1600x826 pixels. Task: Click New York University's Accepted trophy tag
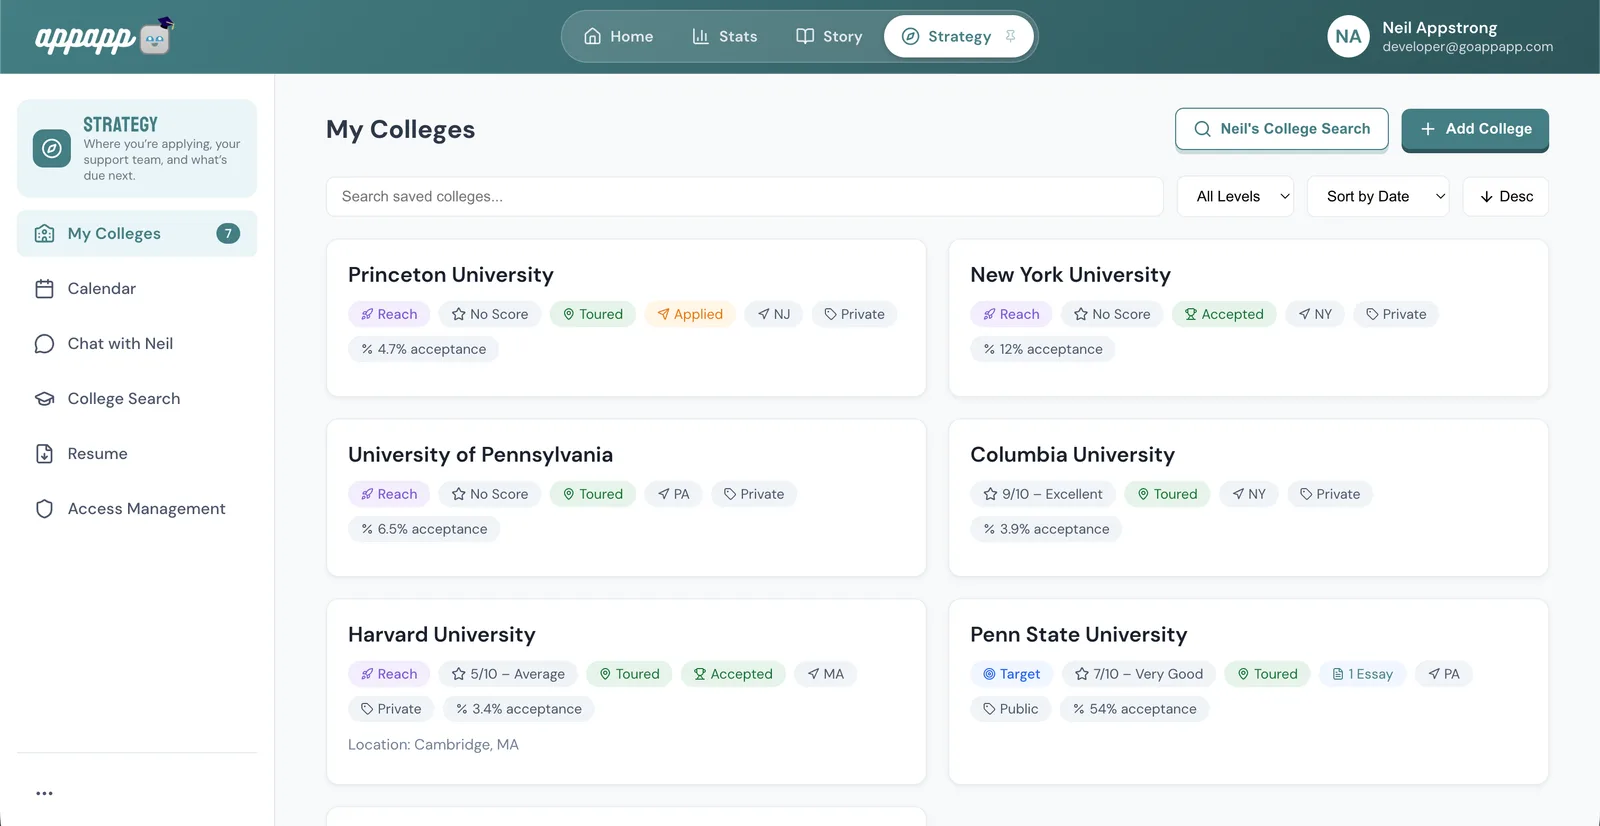coord(1224,314)
